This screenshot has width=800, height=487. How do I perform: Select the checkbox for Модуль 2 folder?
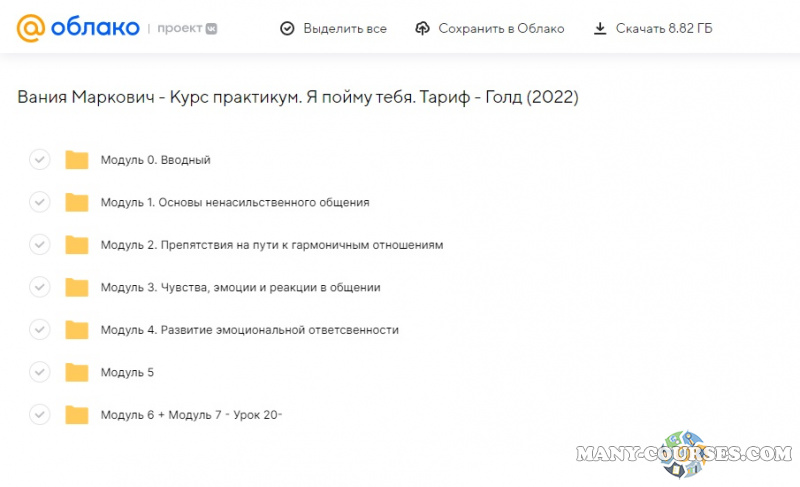click(39, 245)
